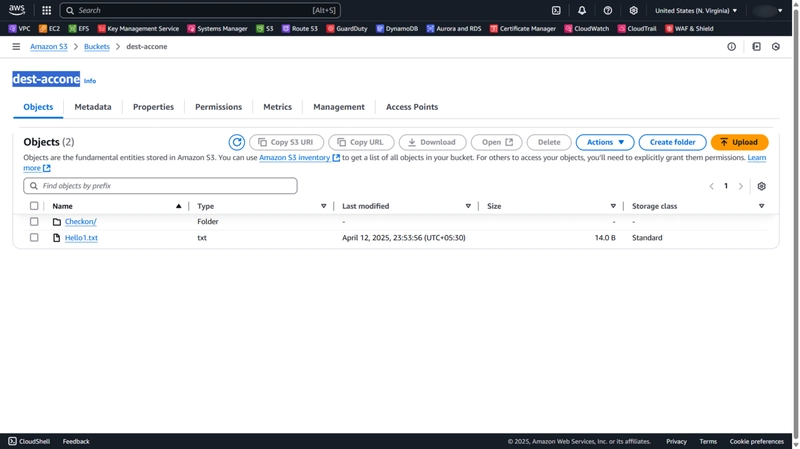Switch to the Metrics tab
The width and height of the screenshot is (800, 449).
[x=278, y=107]
